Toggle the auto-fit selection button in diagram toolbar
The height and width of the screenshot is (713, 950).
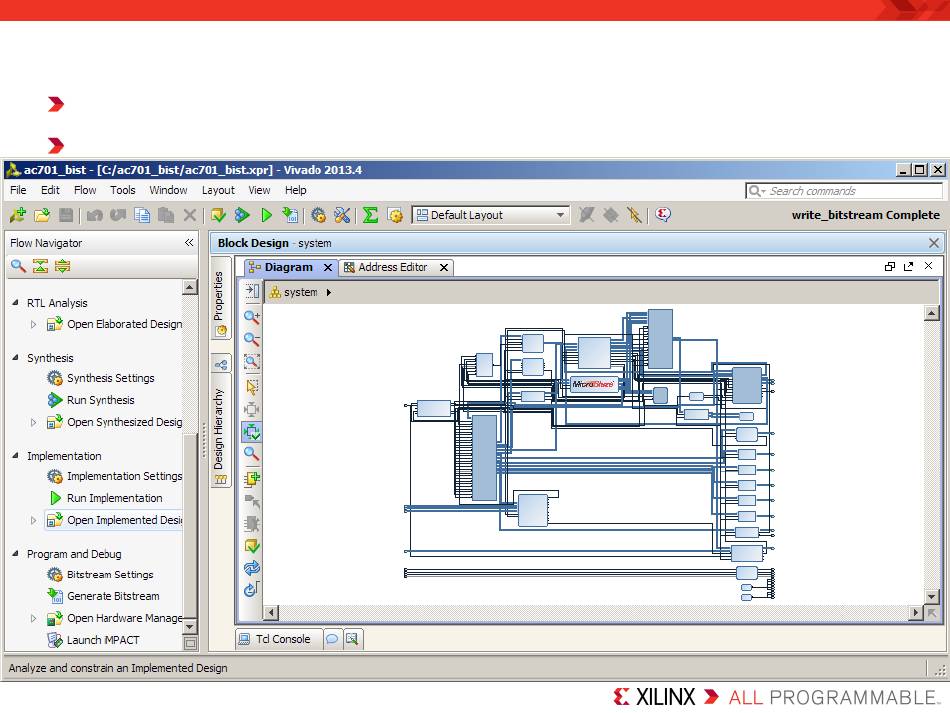(x=252, y=432)
